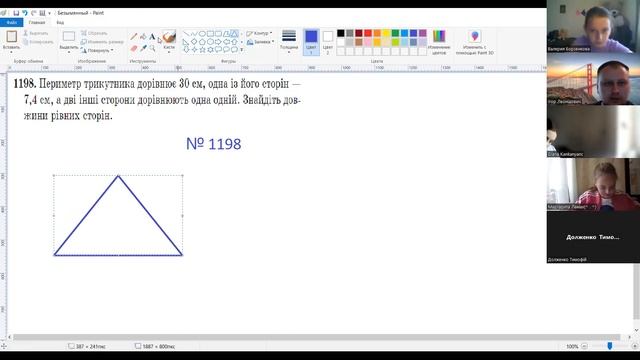Click the Copy (Копировать) button

(38, 42)
